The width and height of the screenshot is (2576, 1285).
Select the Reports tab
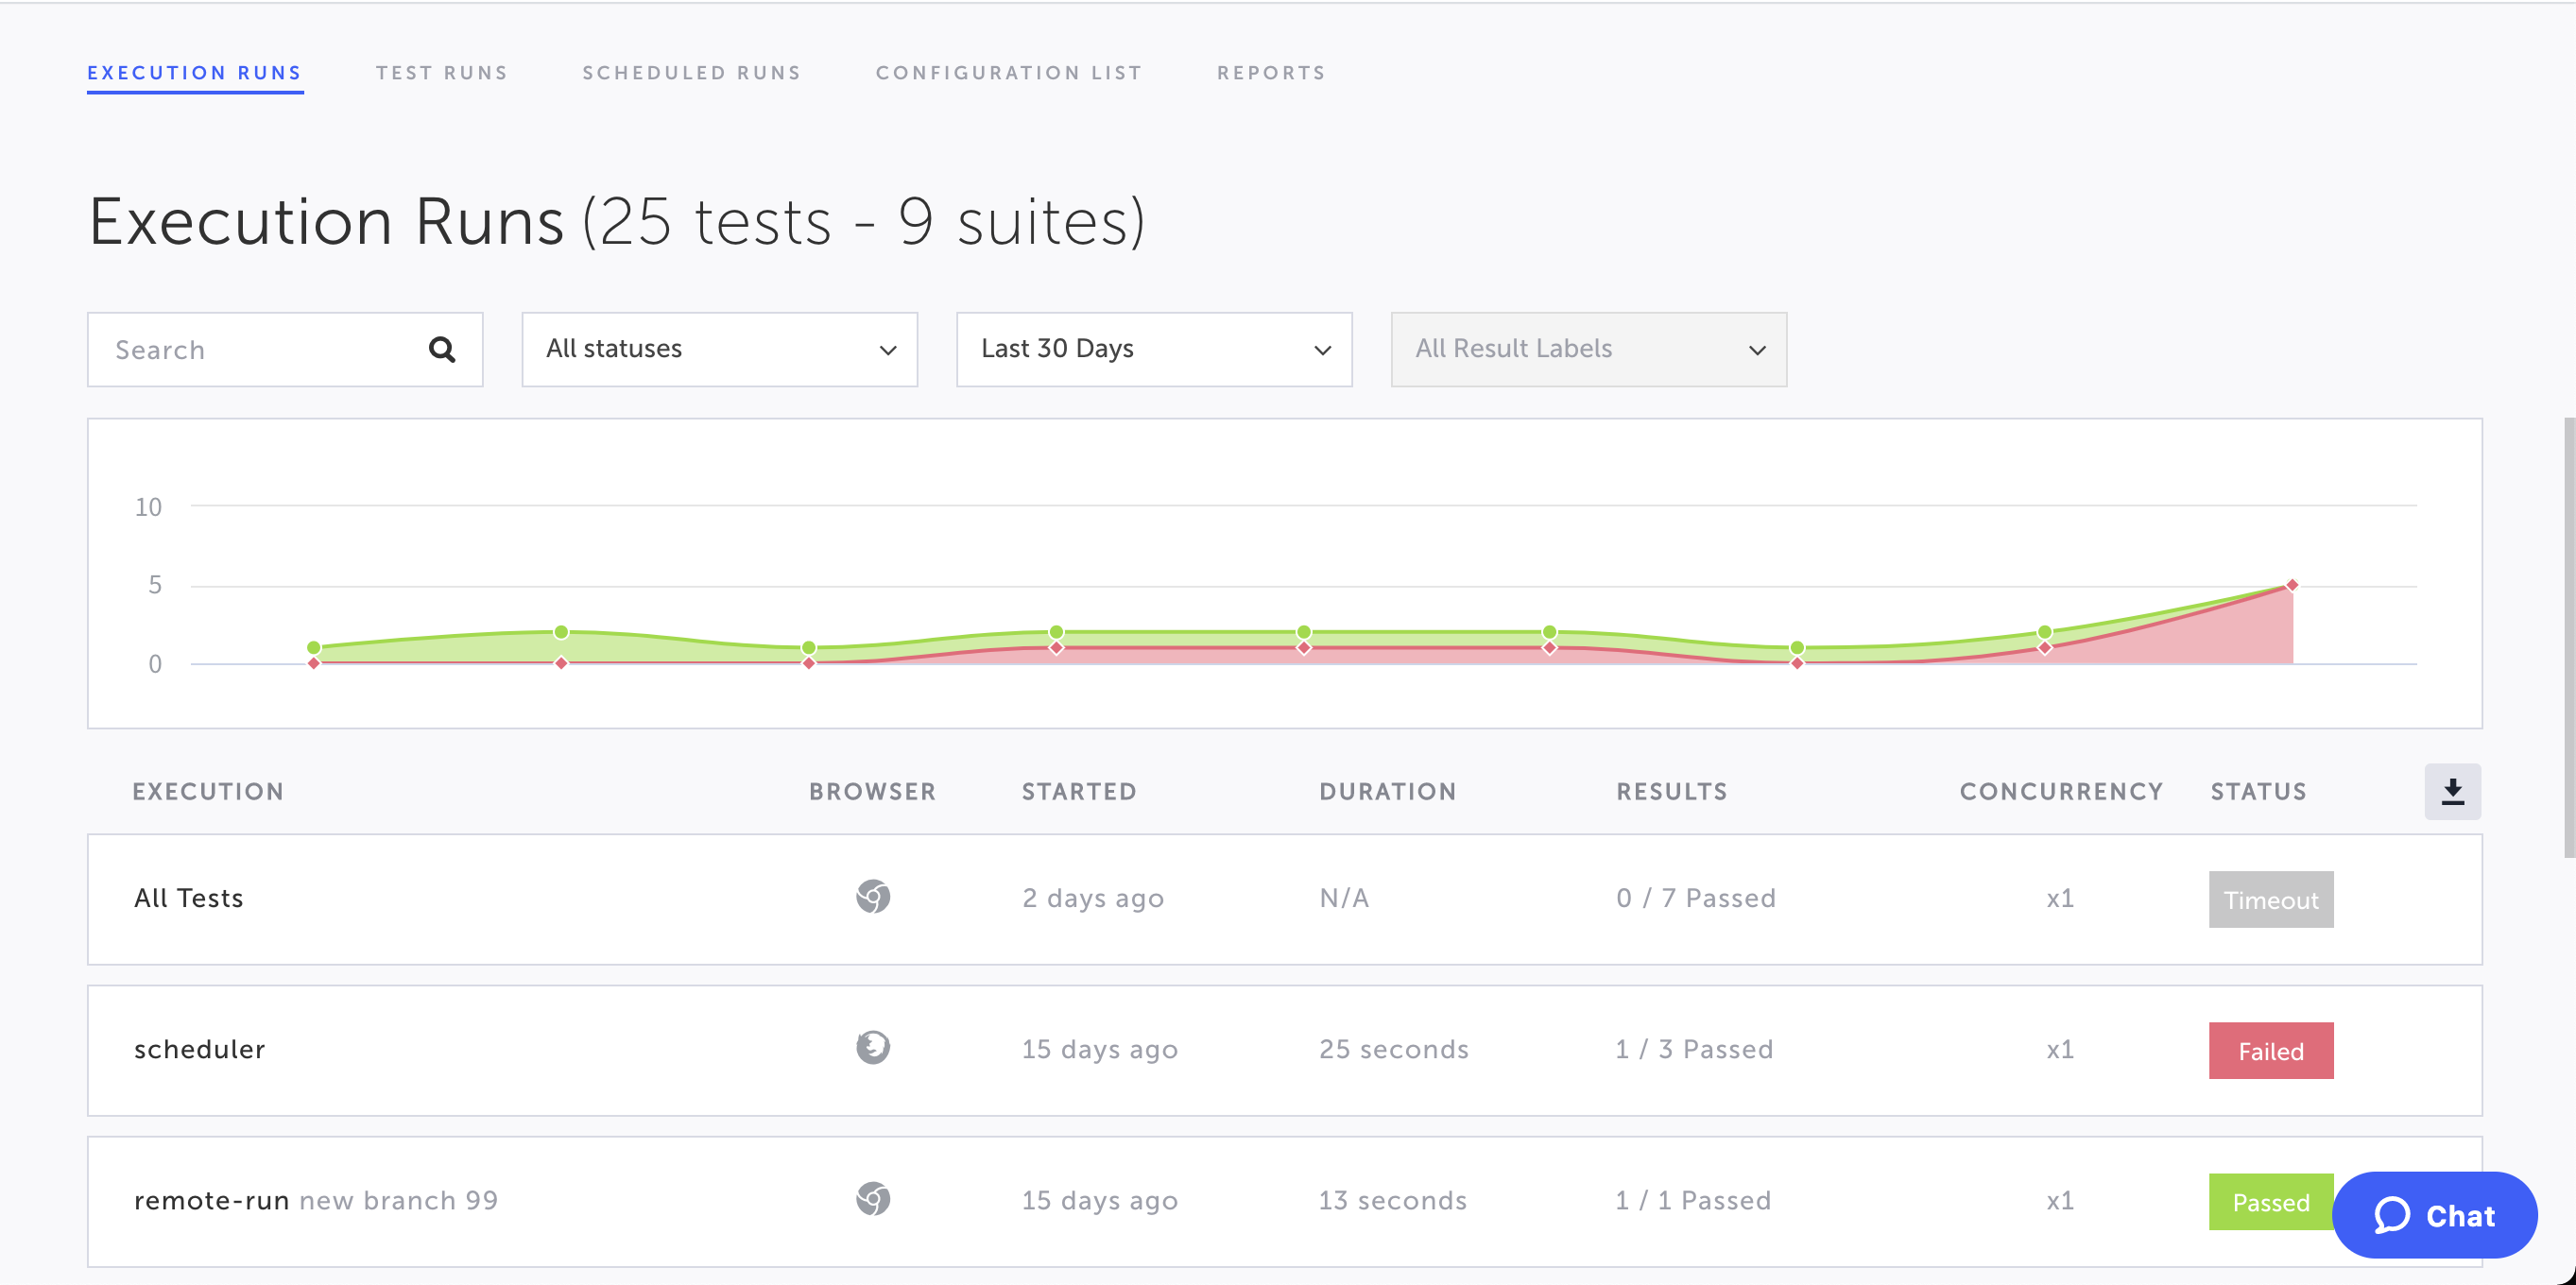pyautogui.click(x=1270, y=73)
